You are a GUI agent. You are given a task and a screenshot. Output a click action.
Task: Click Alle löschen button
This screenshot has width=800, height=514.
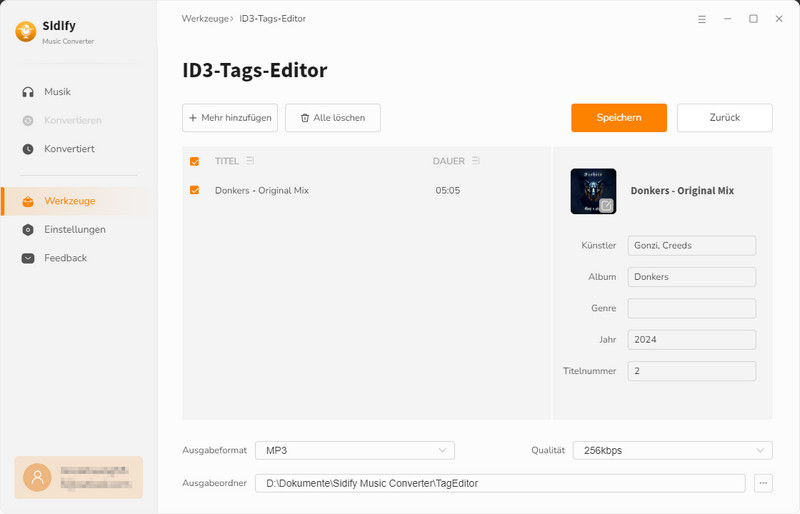[x=333, y=118]
